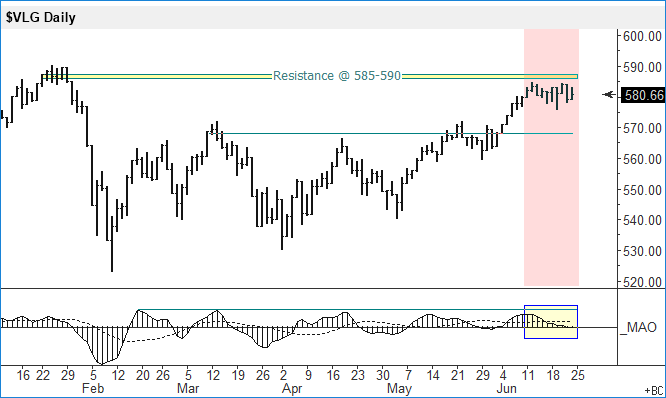Click the date 16 at axis start
This screenshot has width=666, height=398.
tap(23, 375)
